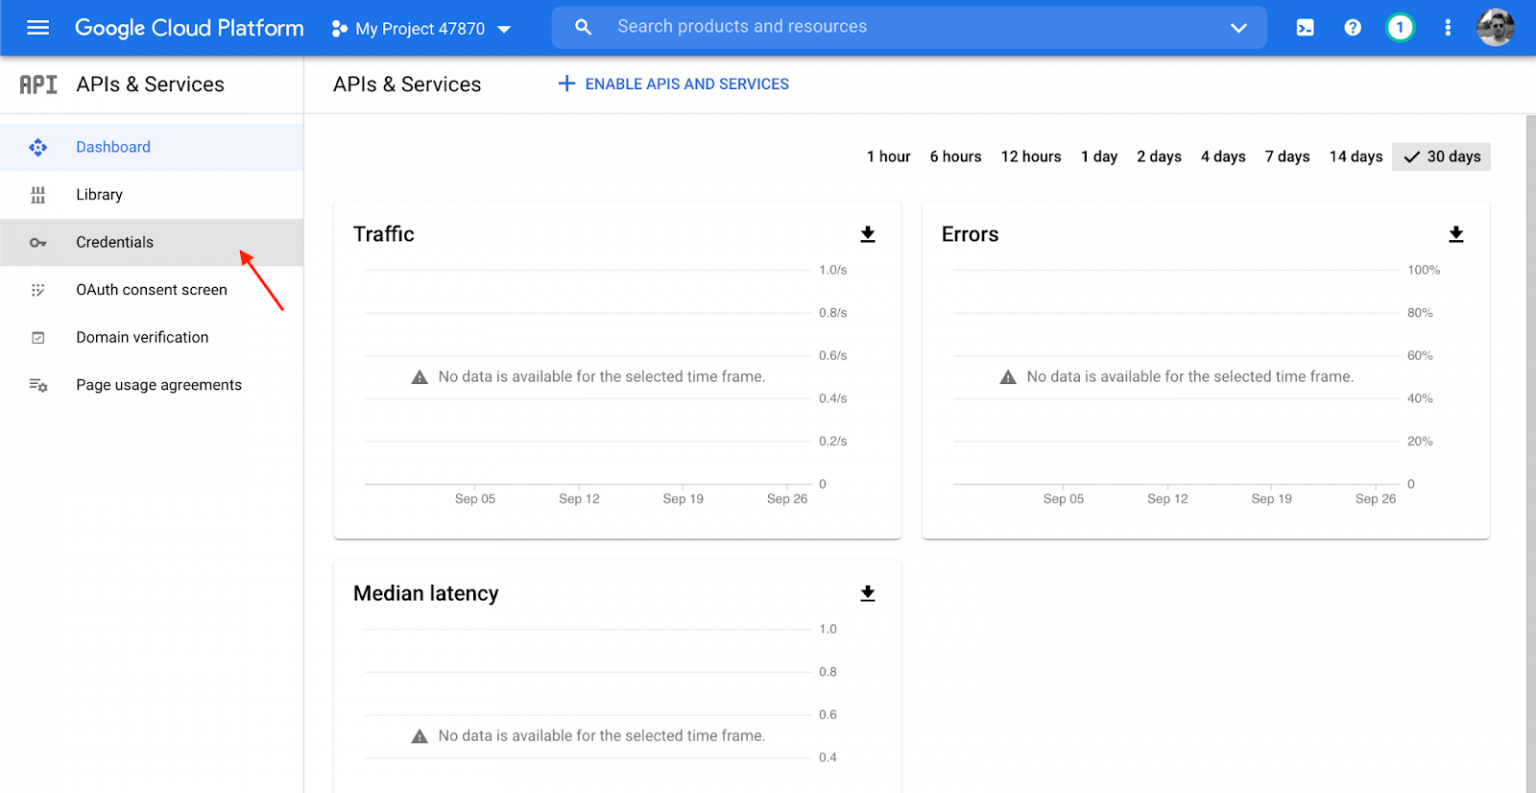Select the 1 hour time range

coord(888,156)
